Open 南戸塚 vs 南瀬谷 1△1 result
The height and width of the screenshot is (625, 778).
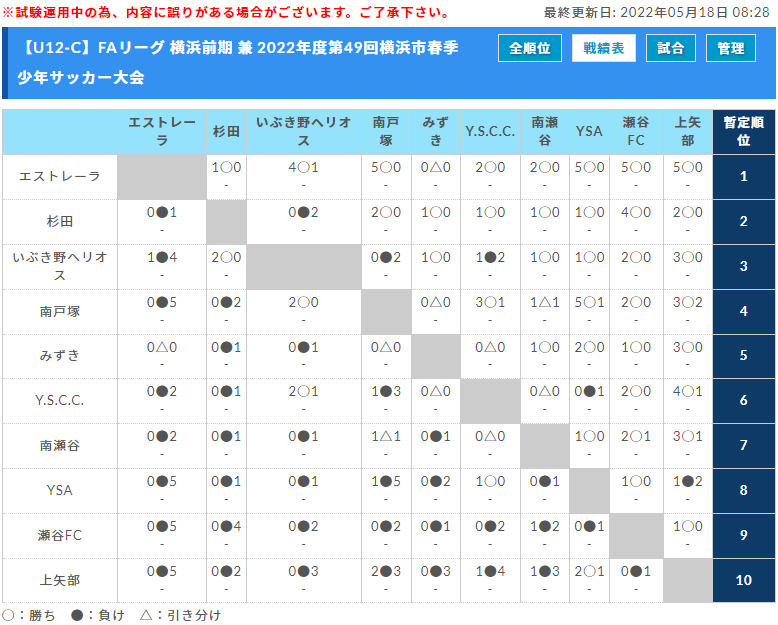click(x=545, y=303)
